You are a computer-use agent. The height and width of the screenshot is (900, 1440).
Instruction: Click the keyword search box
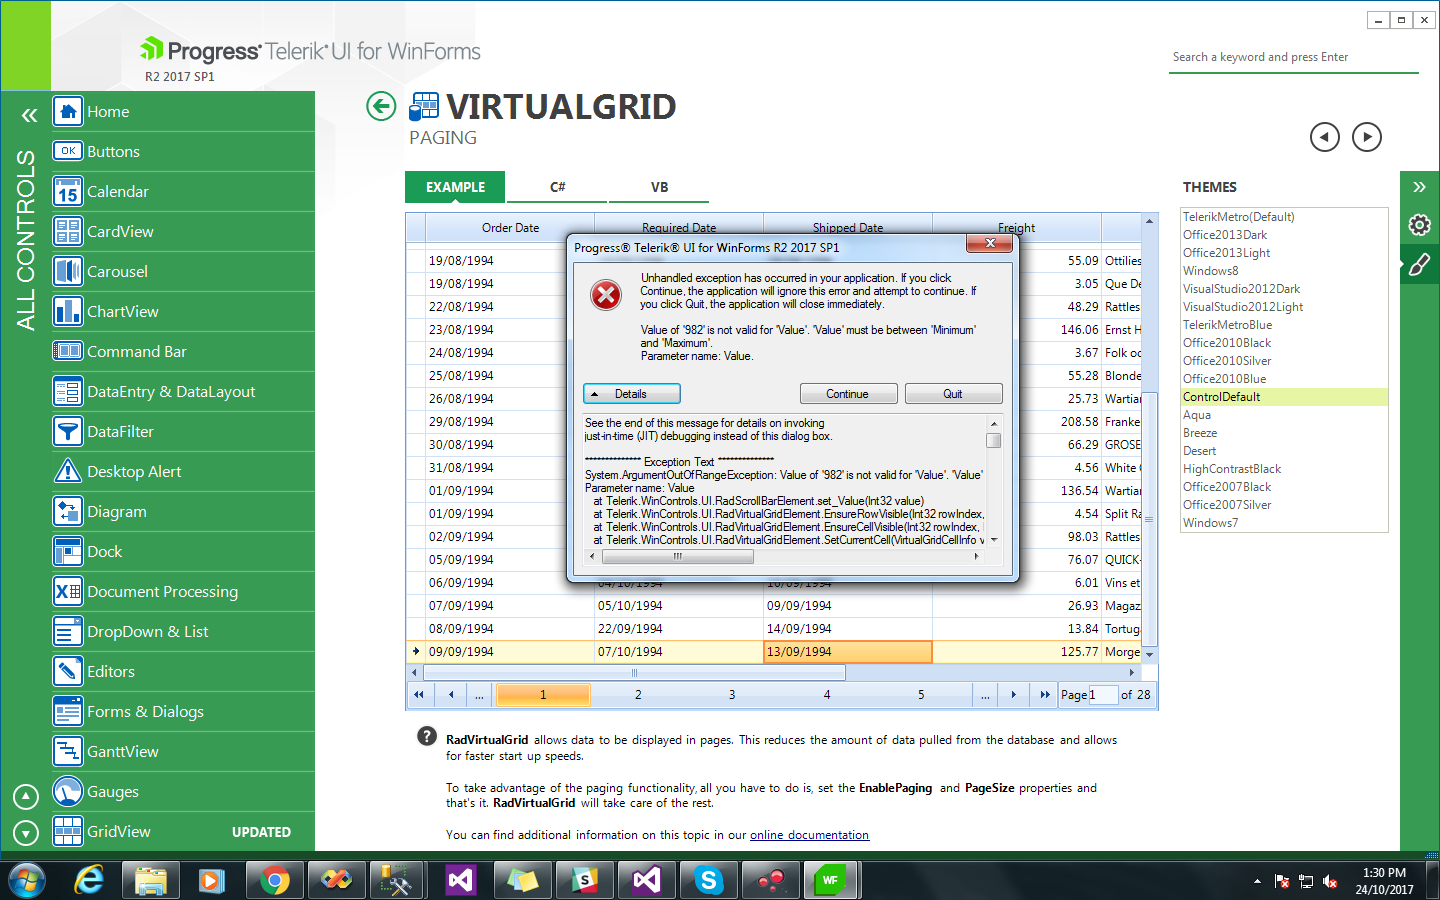[1295, 57]
